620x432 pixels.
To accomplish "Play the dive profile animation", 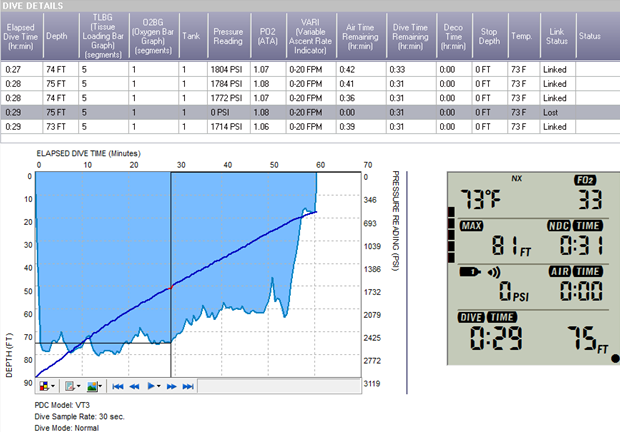I will [151, 385].
